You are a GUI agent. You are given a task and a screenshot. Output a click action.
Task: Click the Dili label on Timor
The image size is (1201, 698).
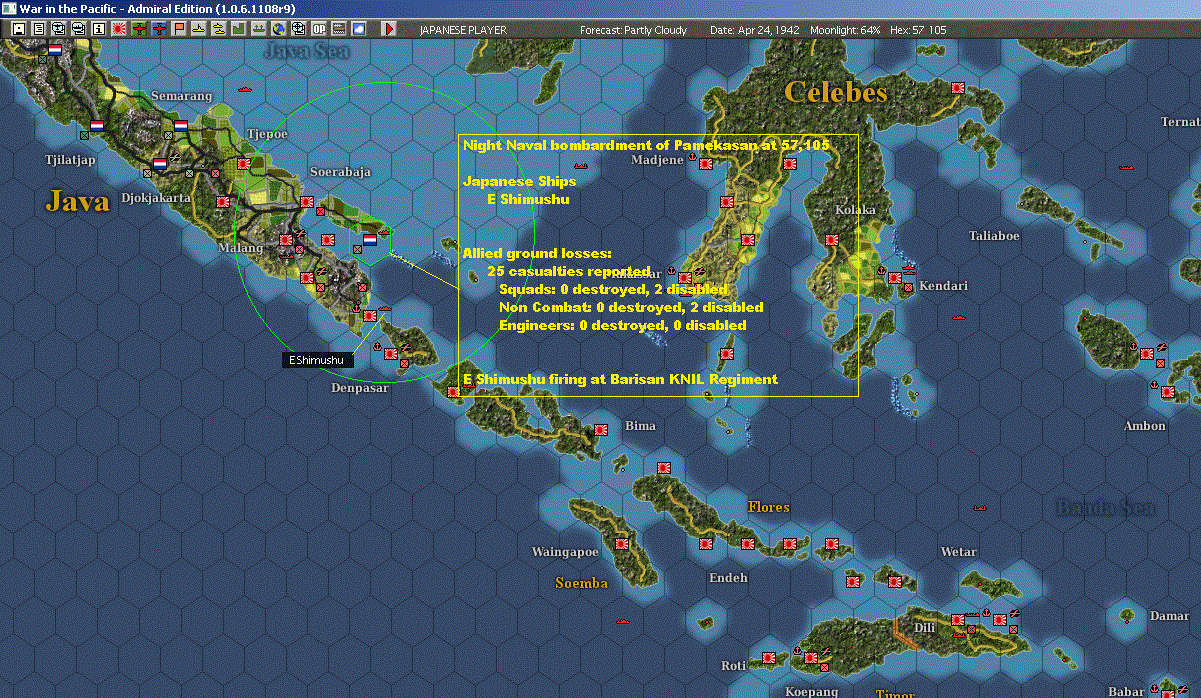point(925,628)
